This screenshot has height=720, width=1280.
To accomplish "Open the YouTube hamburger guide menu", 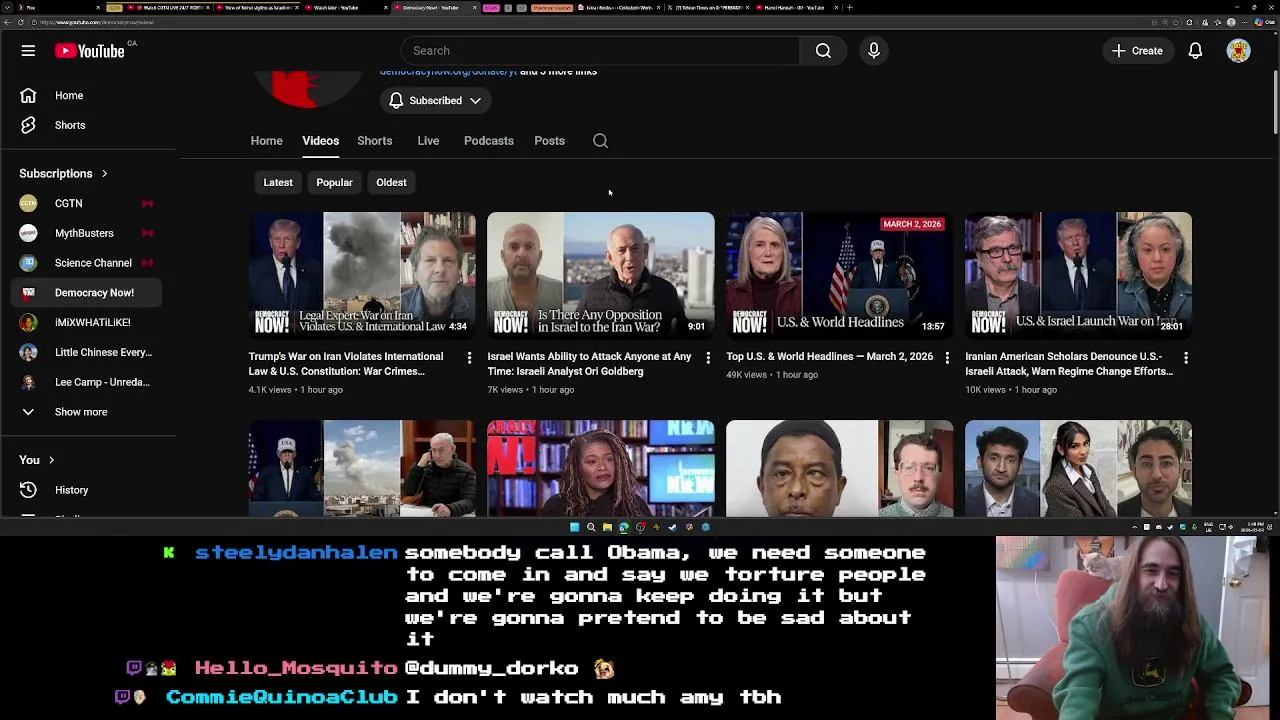I will pos(28,51).
